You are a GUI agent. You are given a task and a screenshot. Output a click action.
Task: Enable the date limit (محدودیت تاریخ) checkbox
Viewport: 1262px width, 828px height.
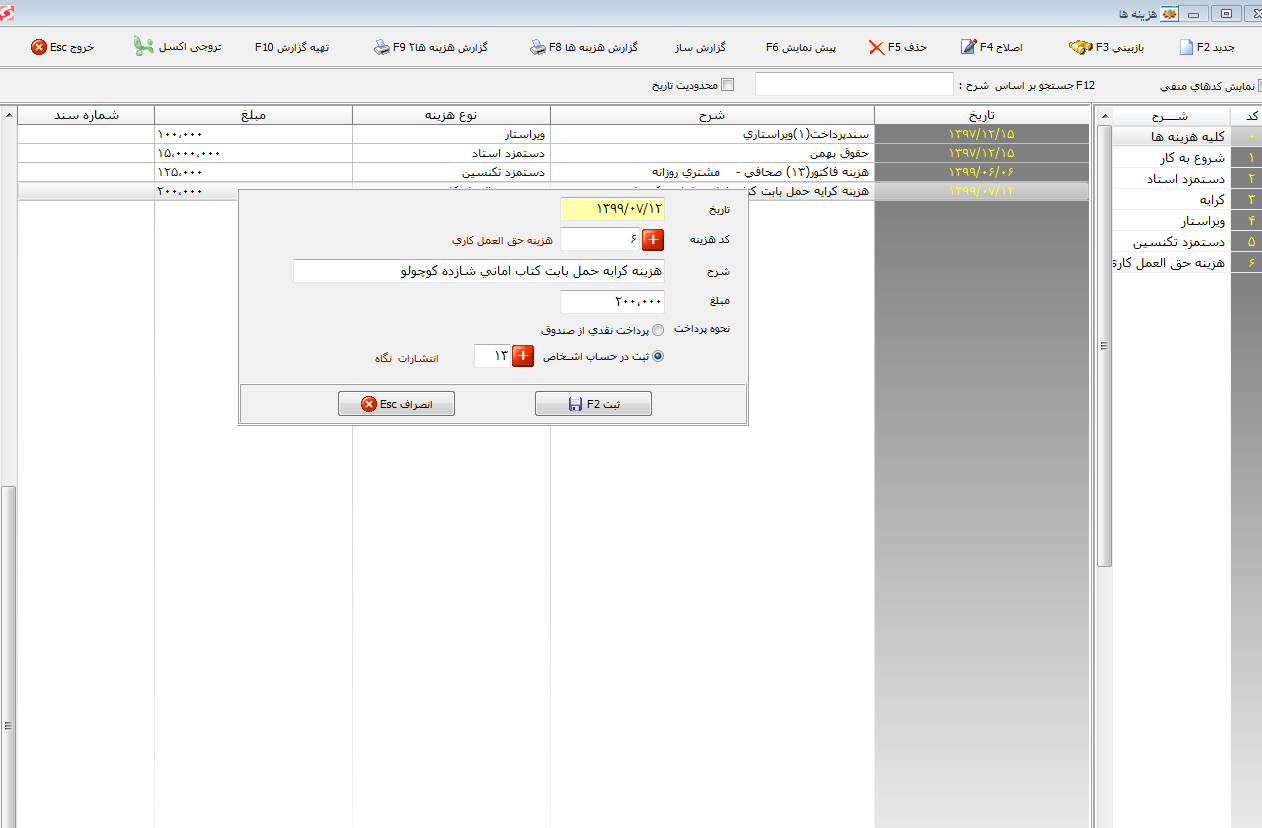[x=728, y=85]
